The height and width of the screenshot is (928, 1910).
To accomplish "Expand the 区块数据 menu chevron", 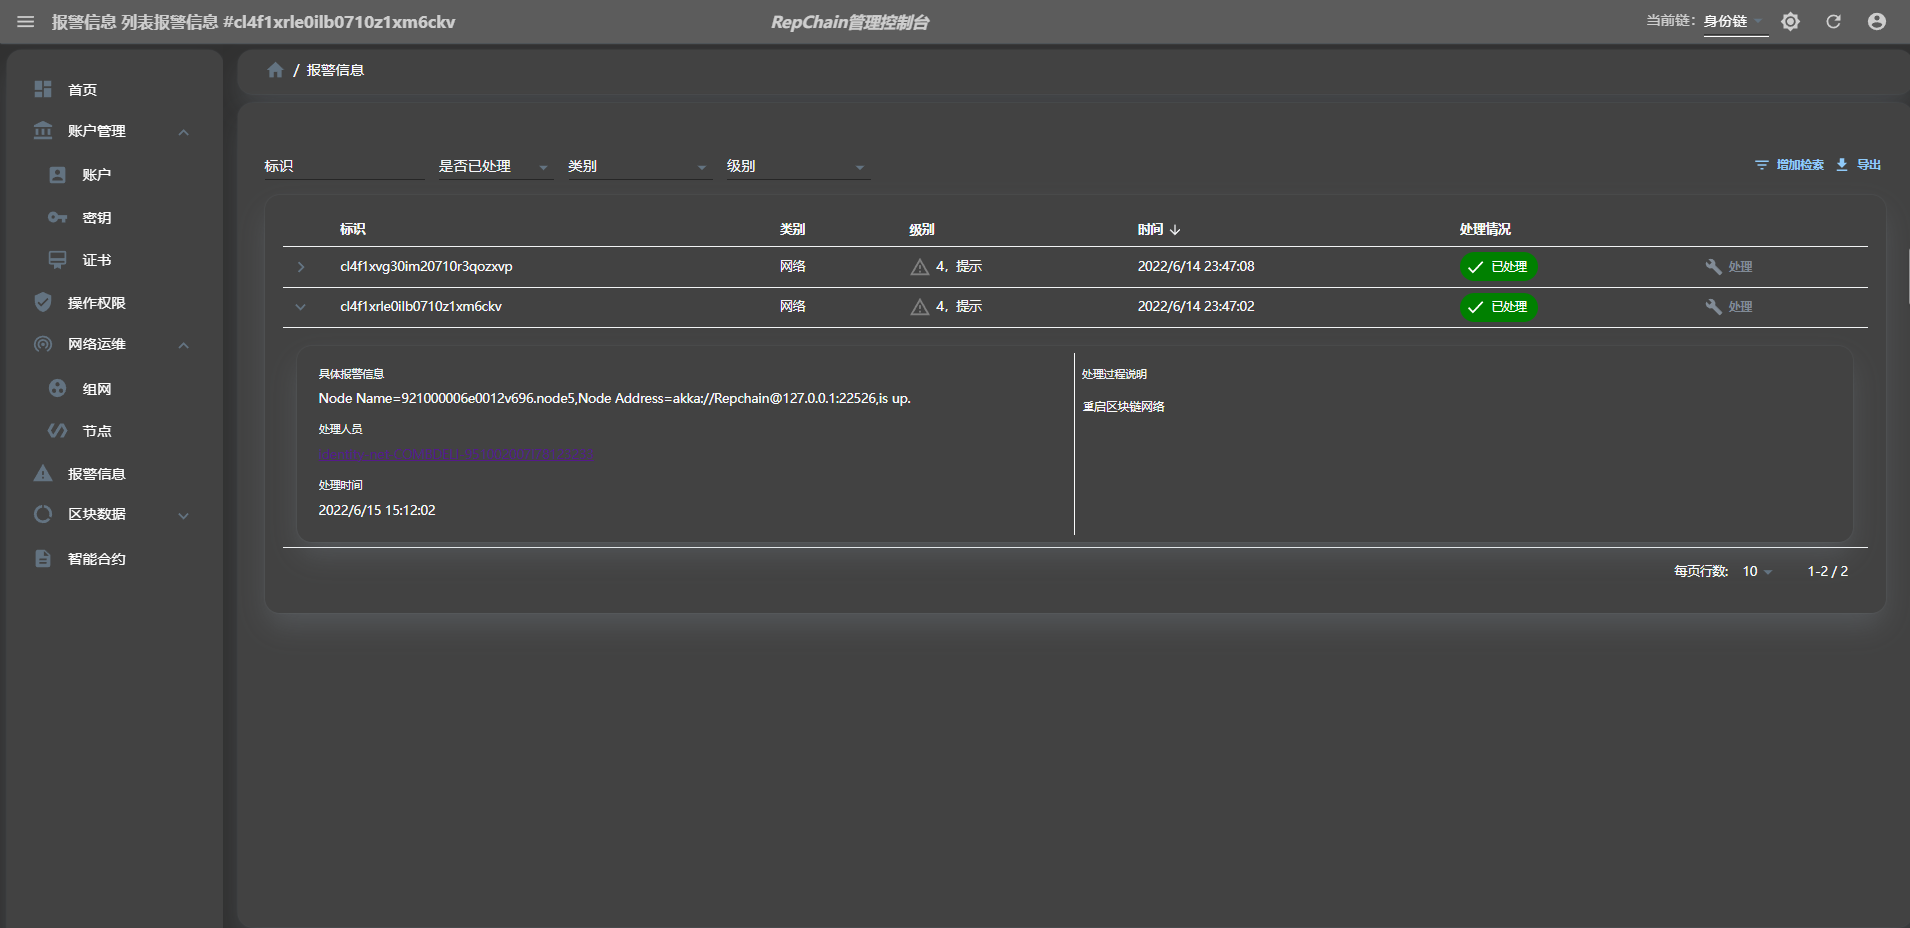I will click(x=184, y=515).
